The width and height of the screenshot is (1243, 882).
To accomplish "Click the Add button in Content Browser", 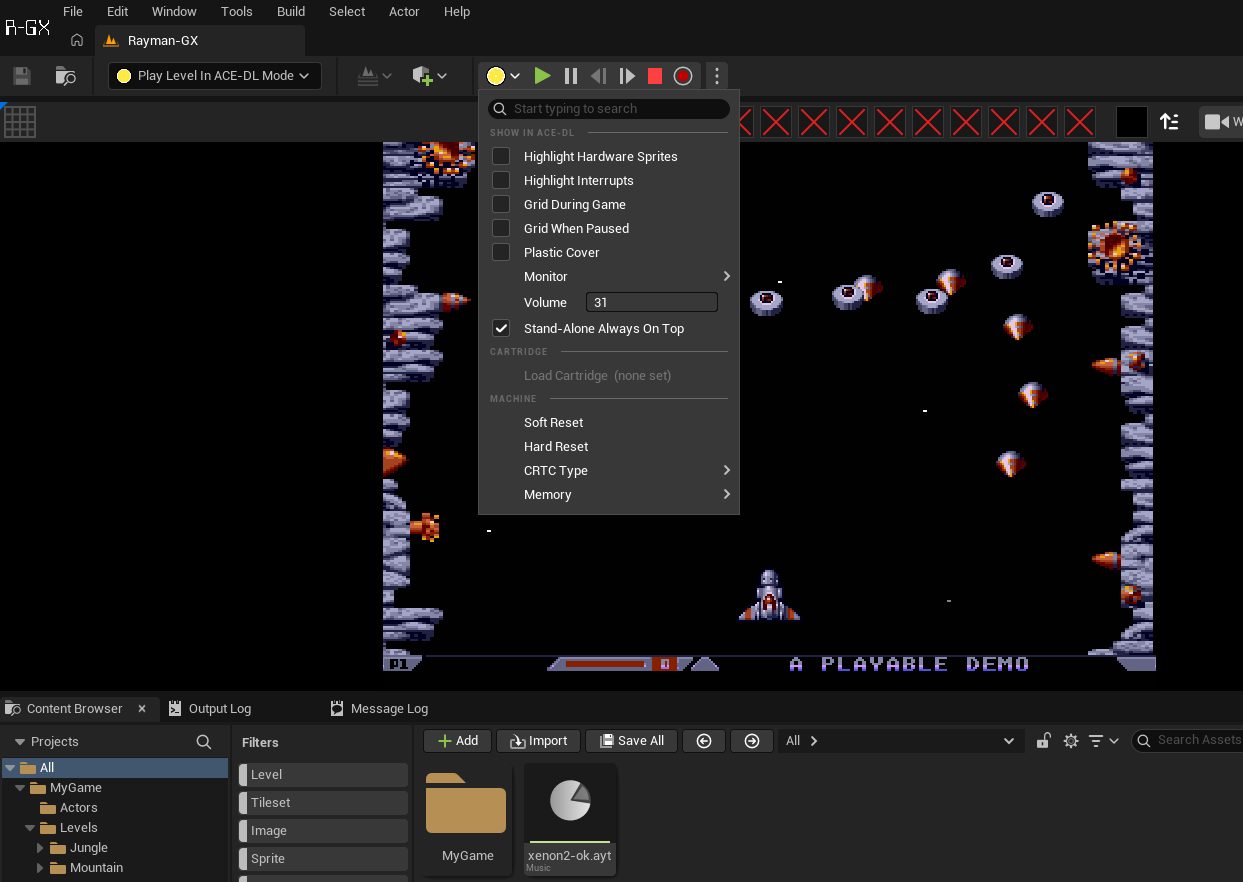I will coord(456,741).
